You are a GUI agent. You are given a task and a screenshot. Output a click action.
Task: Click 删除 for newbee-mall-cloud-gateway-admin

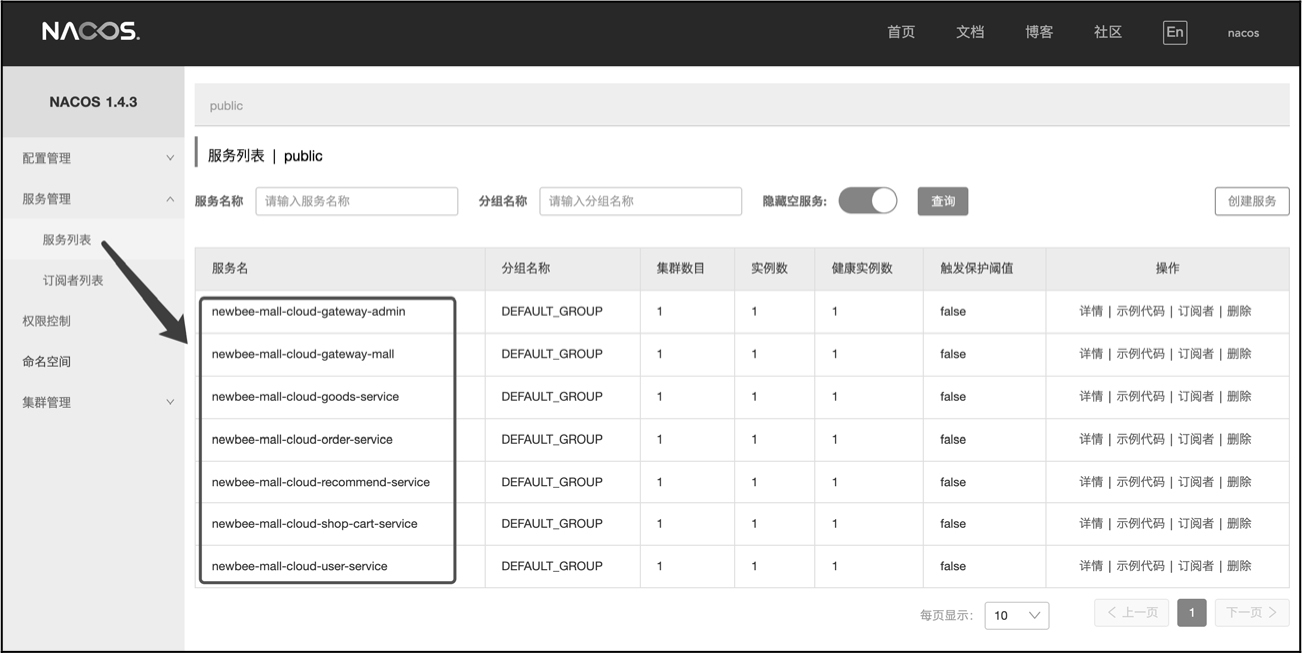pyautogui.click(x=1239, y=311)
